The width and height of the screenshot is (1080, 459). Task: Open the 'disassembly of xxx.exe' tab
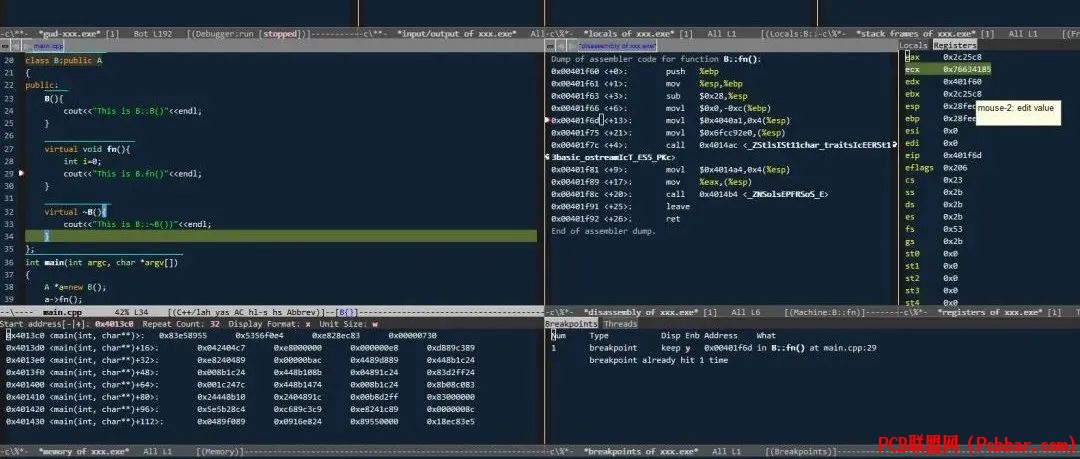coord(616,46)
